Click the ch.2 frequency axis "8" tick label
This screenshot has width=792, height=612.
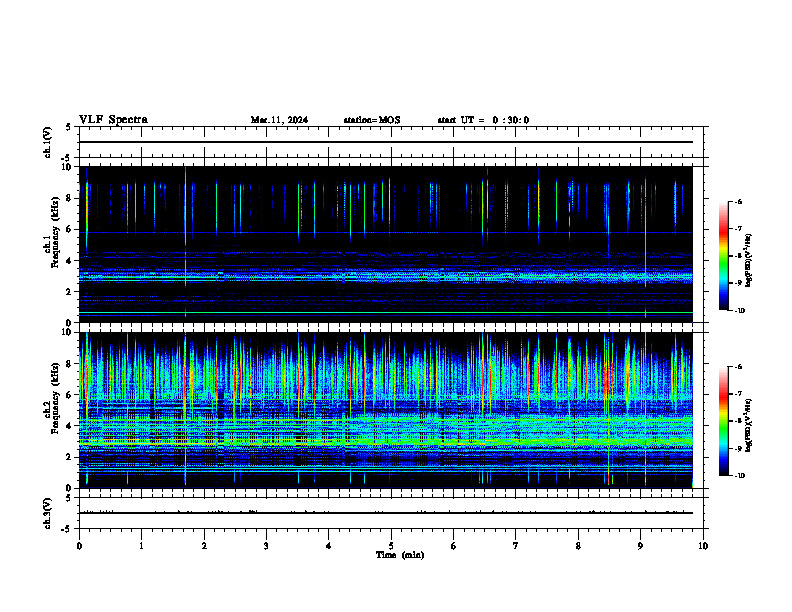(x=70, y=364)
